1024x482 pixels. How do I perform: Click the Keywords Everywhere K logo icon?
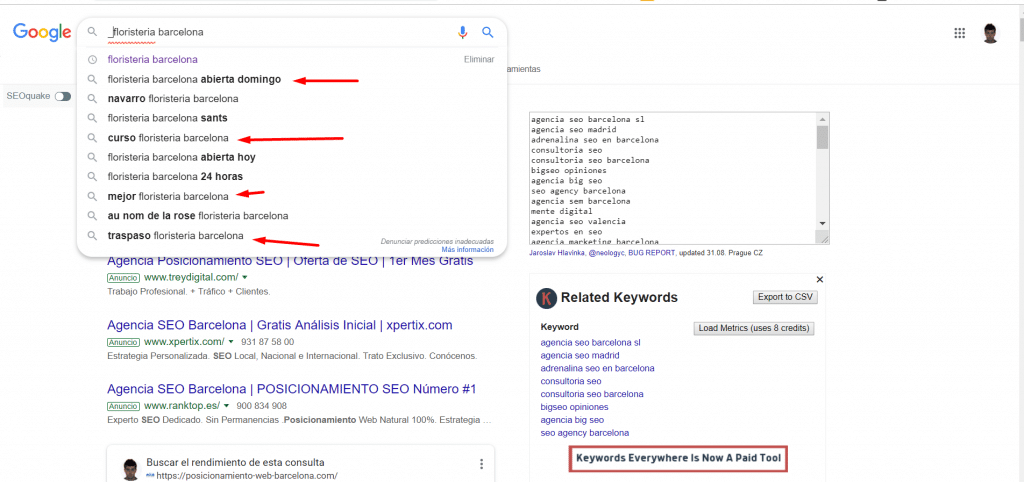click(547, 298)
